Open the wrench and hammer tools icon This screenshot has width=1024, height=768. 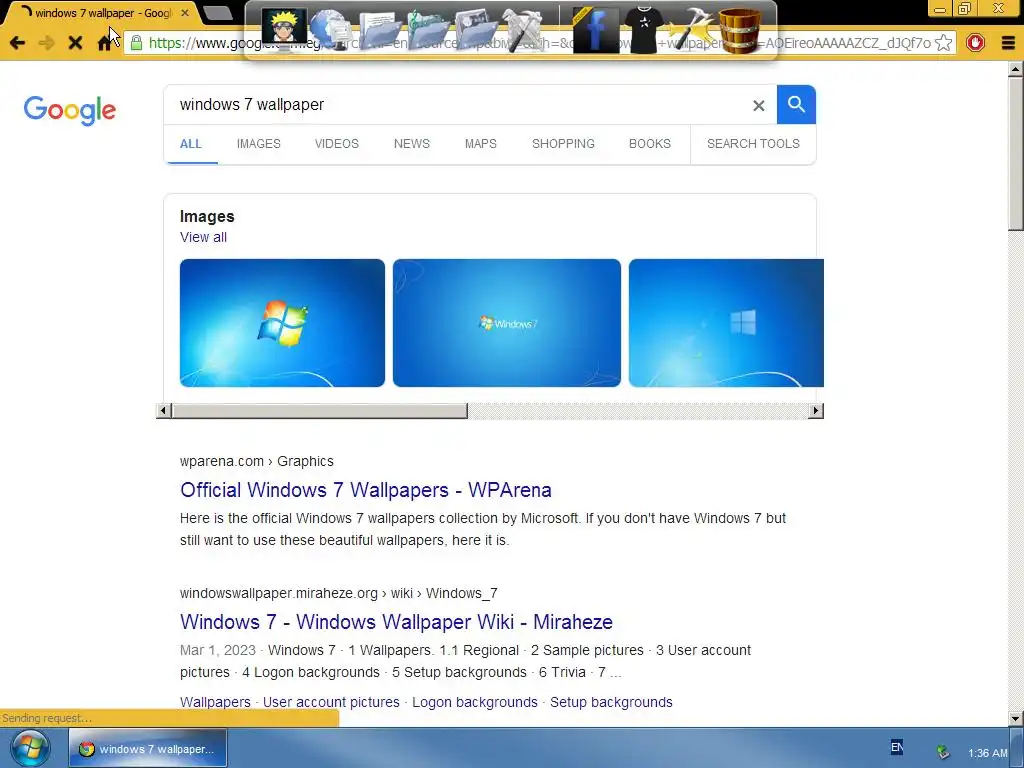point(522,29)
